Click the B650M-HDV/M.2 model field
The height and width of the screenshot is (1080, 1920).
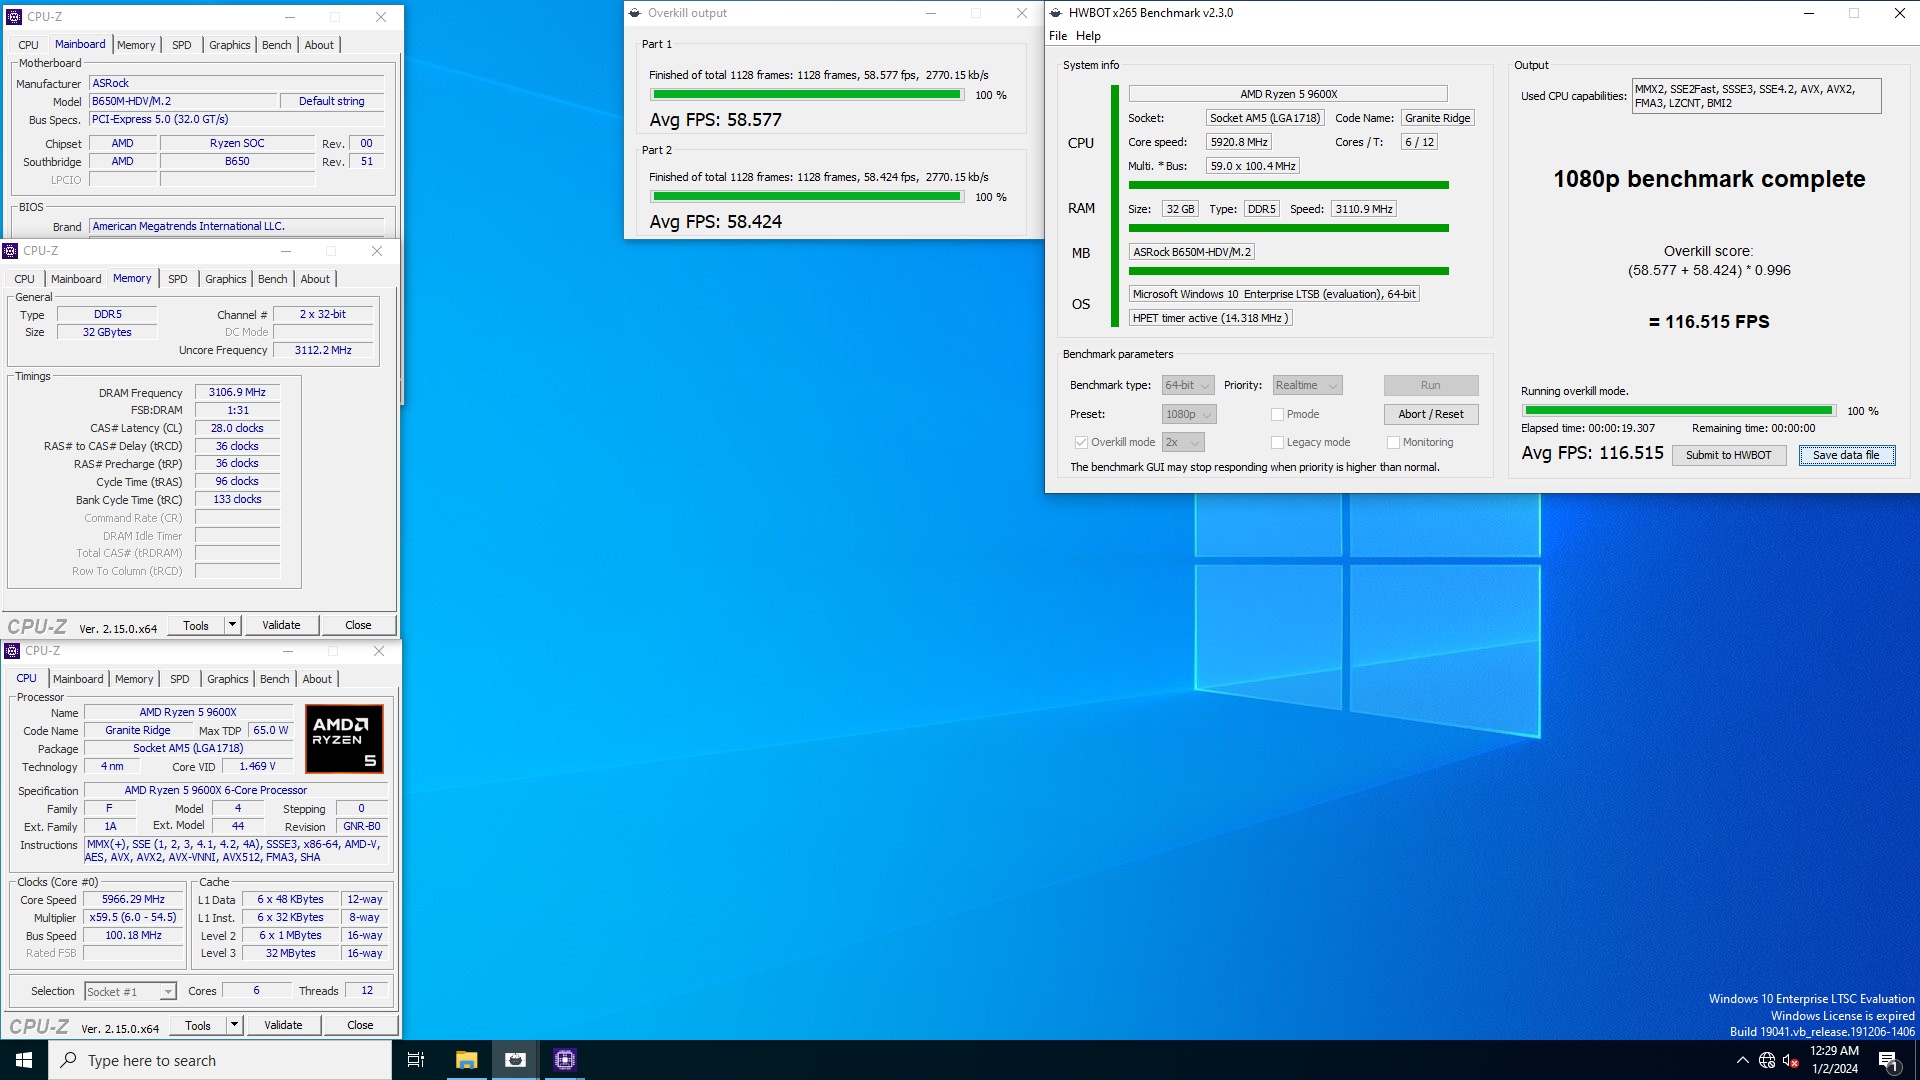click(184, 101)
